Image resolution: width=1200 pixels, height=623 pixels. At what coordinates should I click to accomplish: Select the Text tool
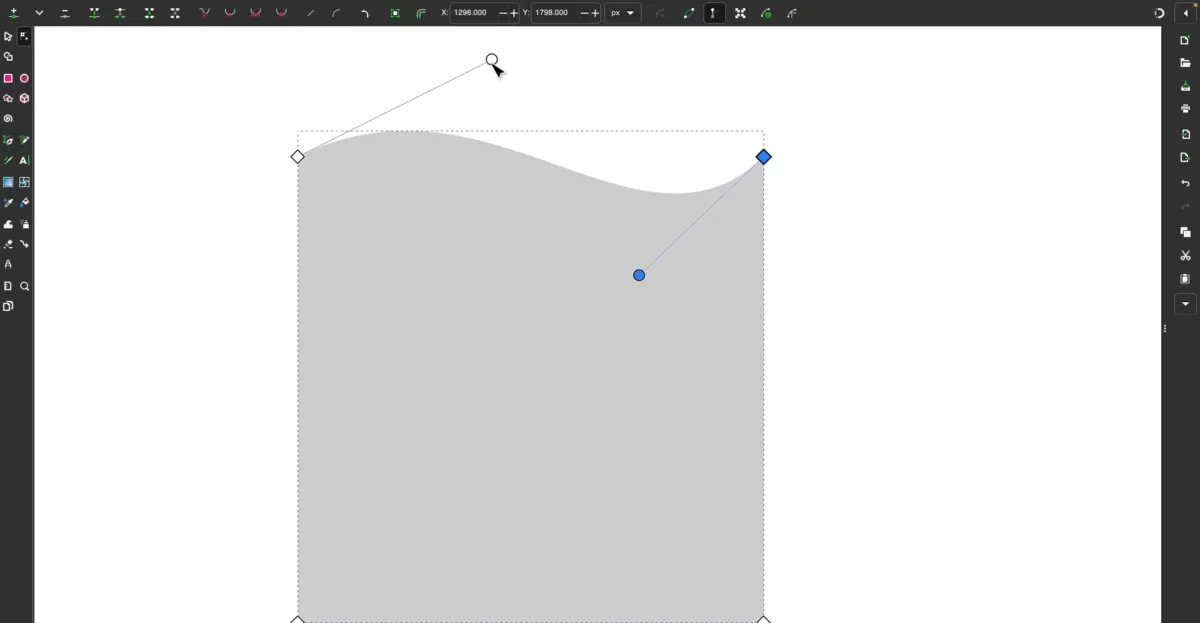pos(25,160)
